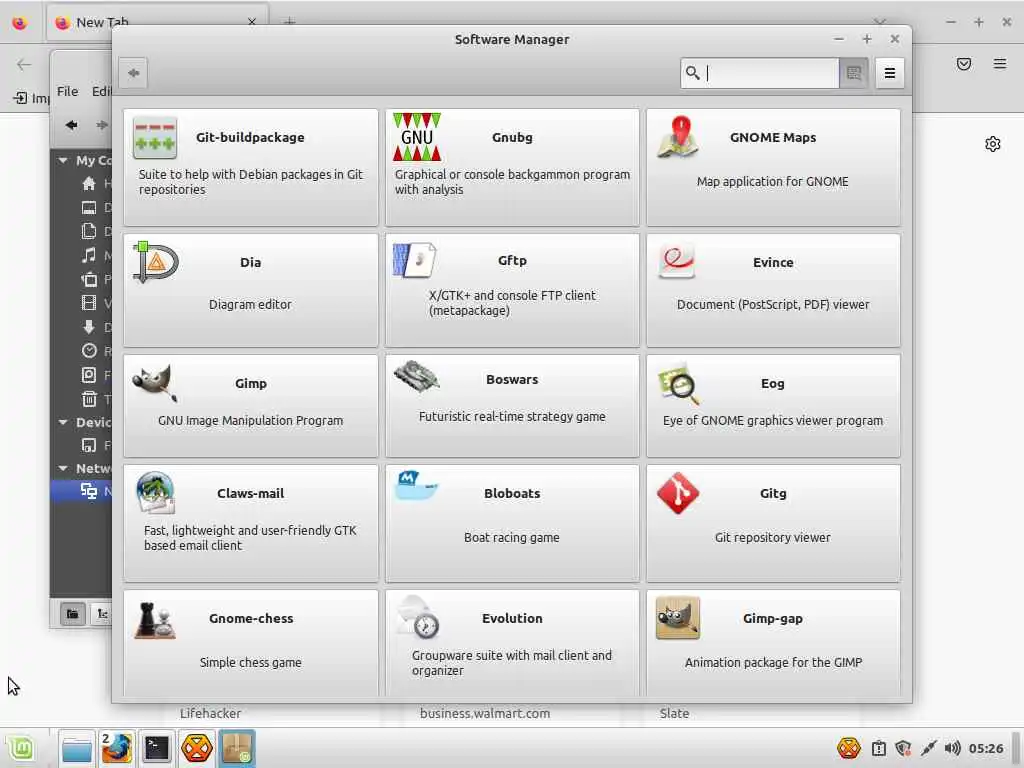Close the Firefox New Tab tab
The width and height of the screenshot is (1024, 768).
tap(252, 22)
